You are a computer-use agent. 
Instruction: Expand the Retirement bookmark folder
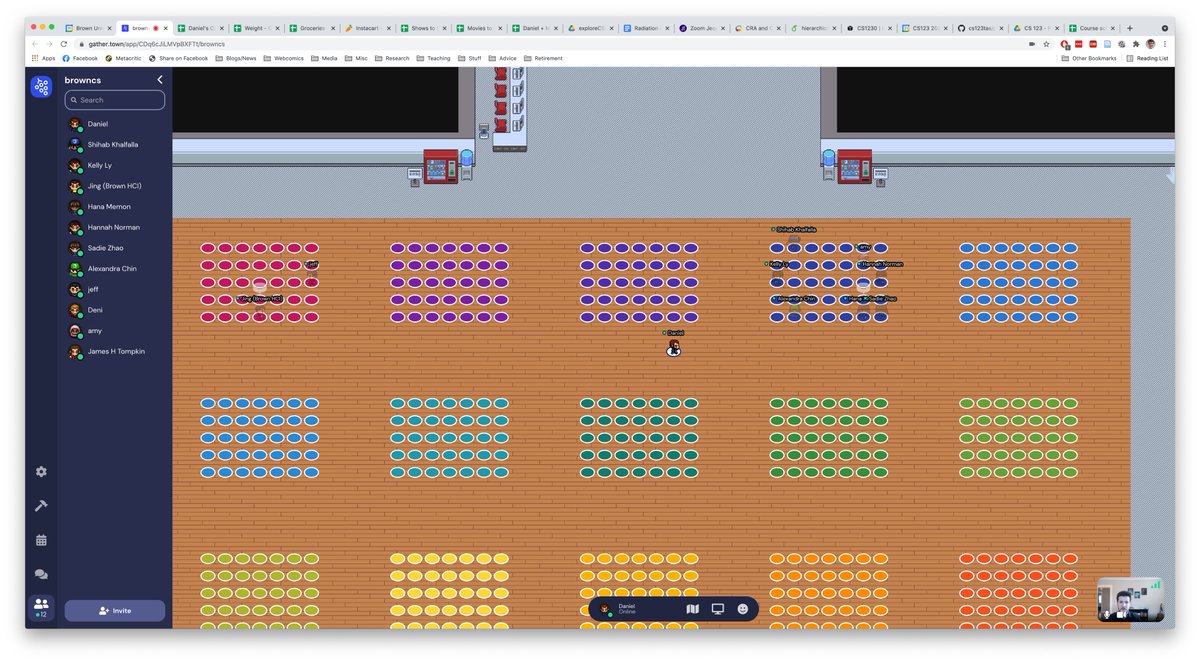[544, 58]
